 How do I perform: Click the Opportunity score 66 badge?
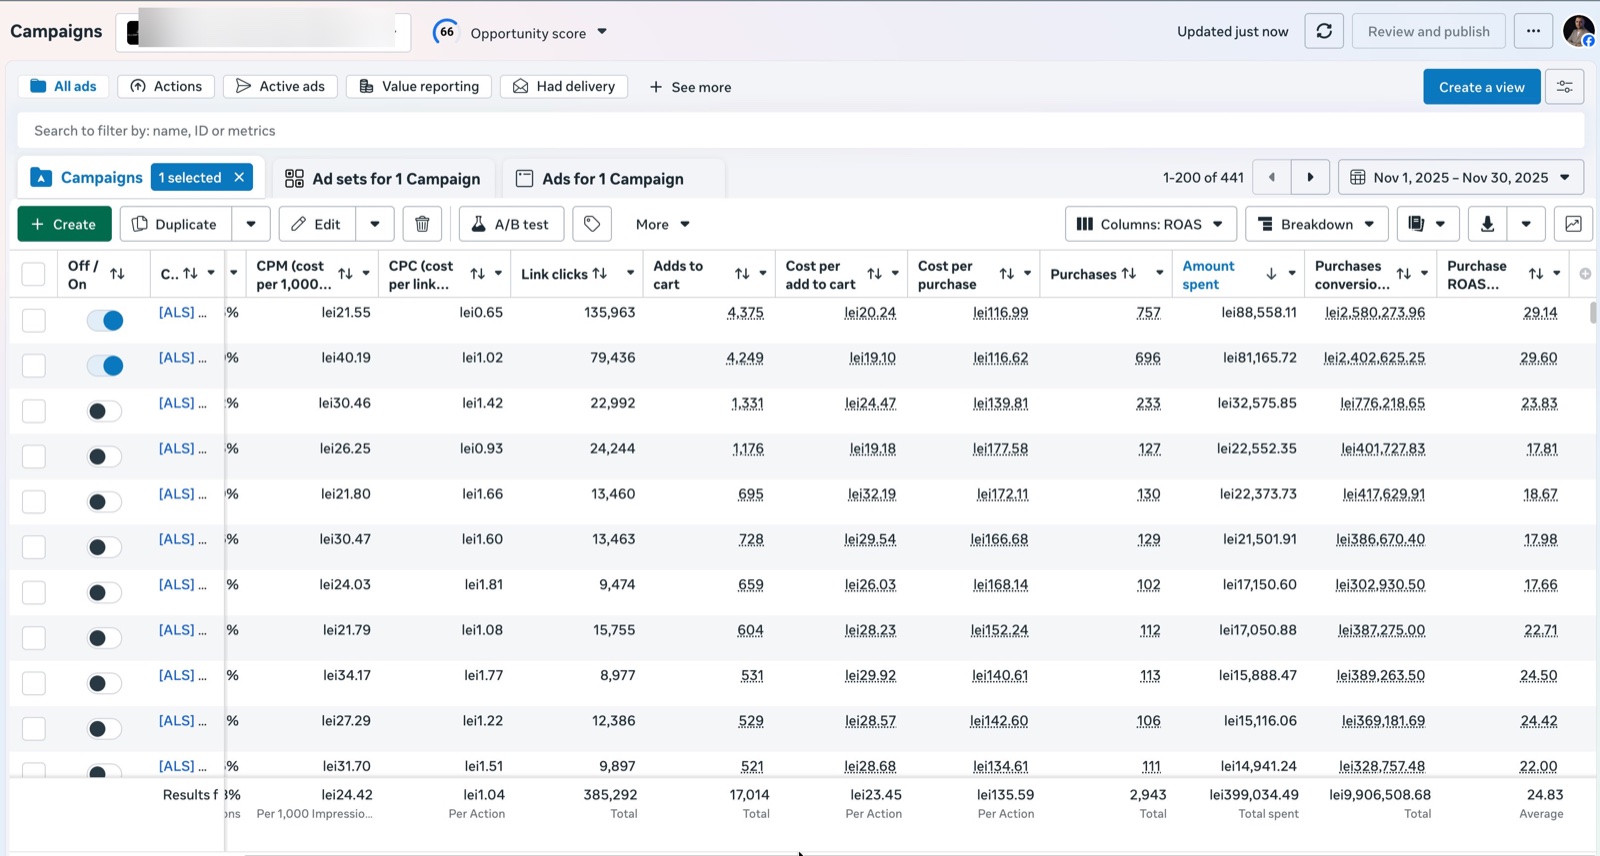446,32
